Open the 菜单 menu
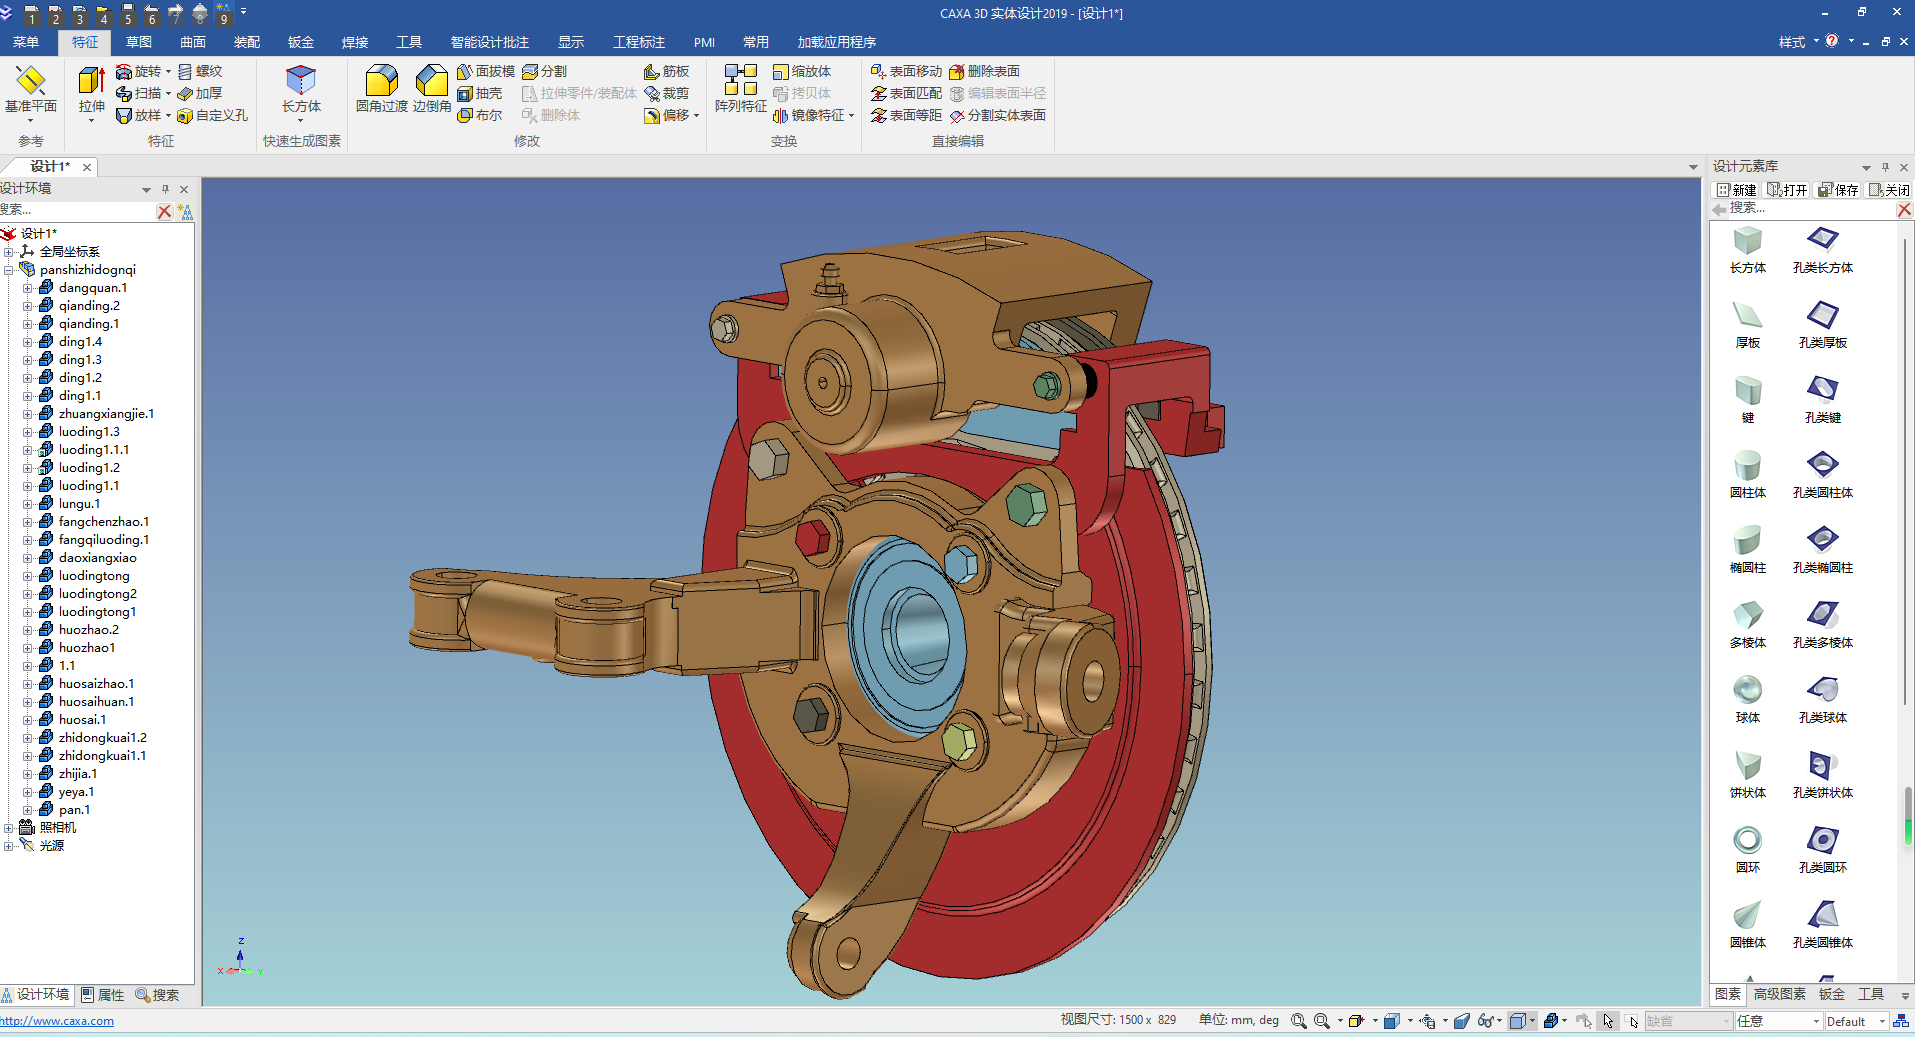This screenshot has height=1037, width=1915. pyautogui.click(x=26, y=42)
